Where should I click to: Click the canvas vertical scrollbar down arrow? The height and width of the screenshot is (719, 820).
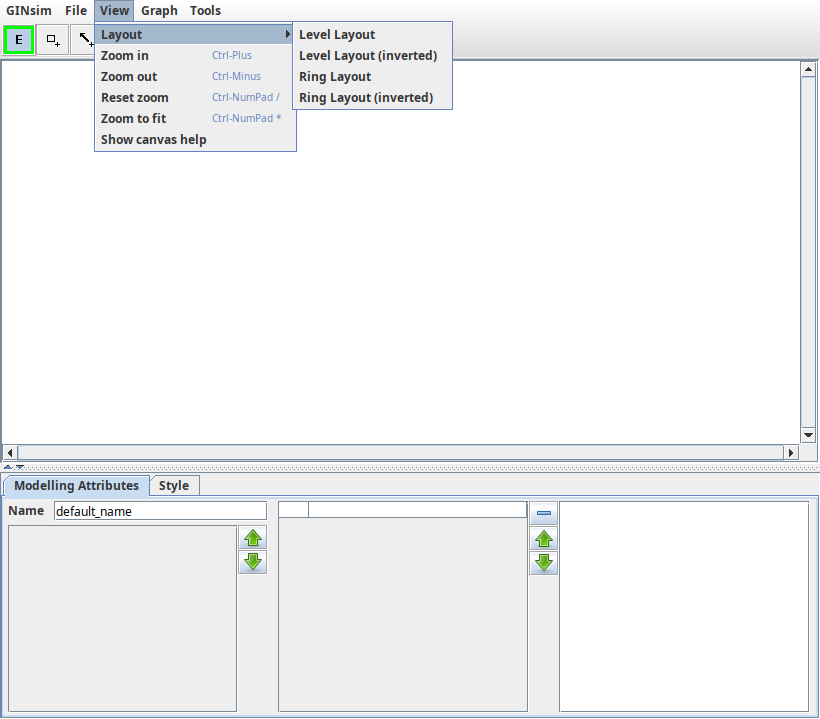pyautogui.click(x=809, y=435)
